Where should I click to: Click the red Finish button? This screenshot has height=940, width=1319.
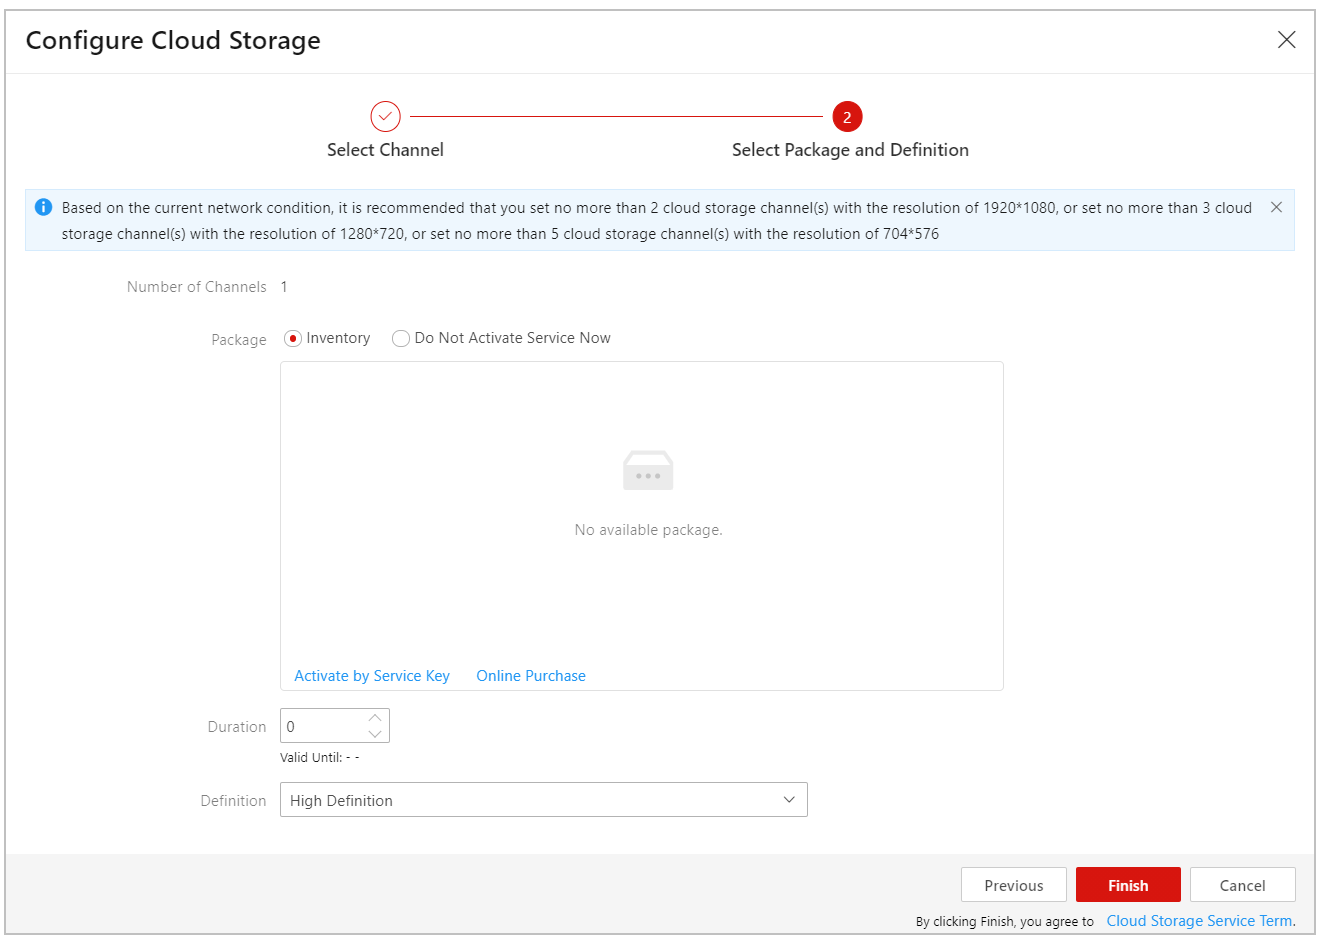(1128, 885)
